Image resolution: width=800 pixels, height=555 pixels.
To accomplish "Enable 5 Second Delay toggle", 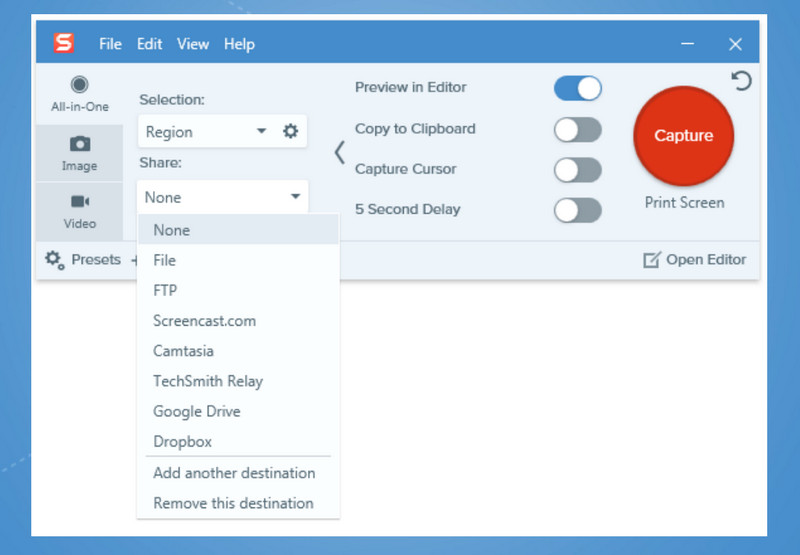I will pos(578,210).
